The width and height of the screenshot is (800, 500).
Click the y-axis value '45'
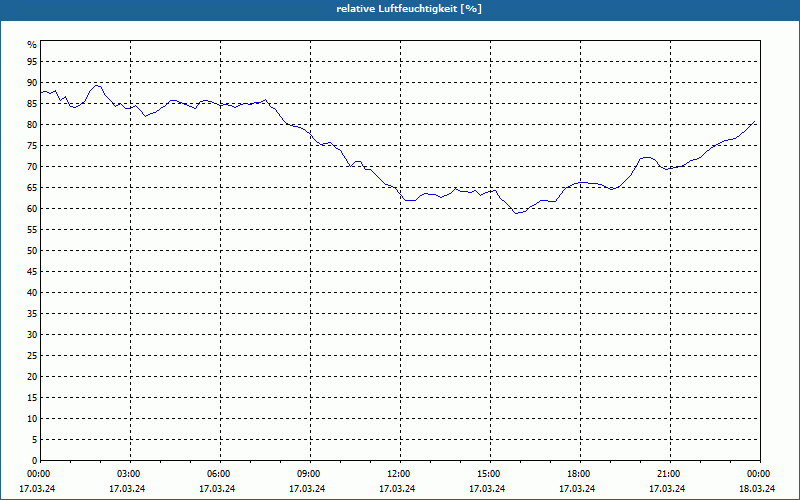[32, 271]
